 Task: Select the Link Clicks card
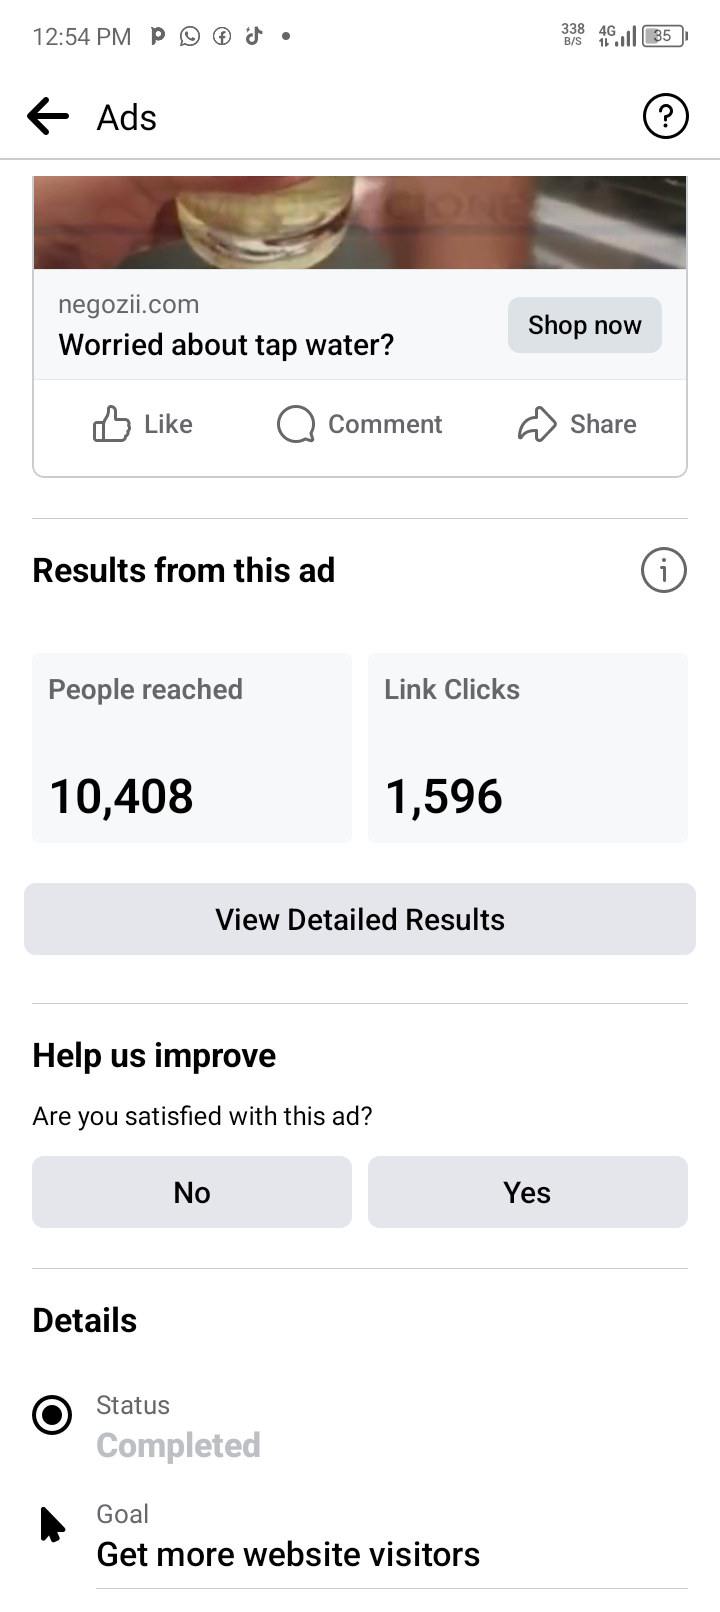click(x=528, y=748)
